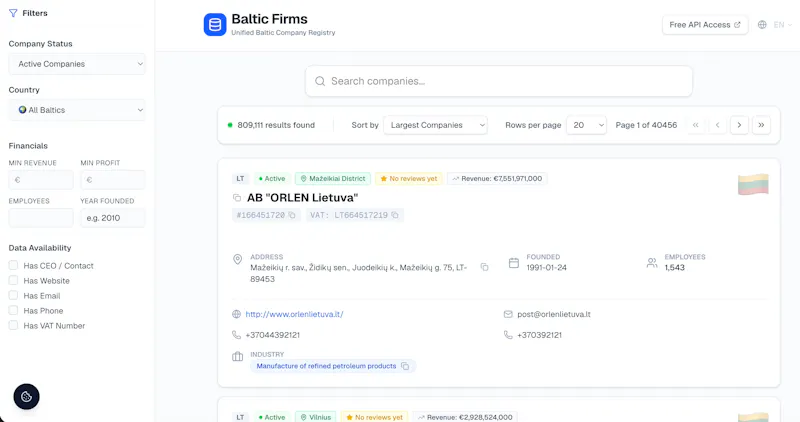
Task: Open Company Status Active Companies dropdown
Action: point(77,64)
